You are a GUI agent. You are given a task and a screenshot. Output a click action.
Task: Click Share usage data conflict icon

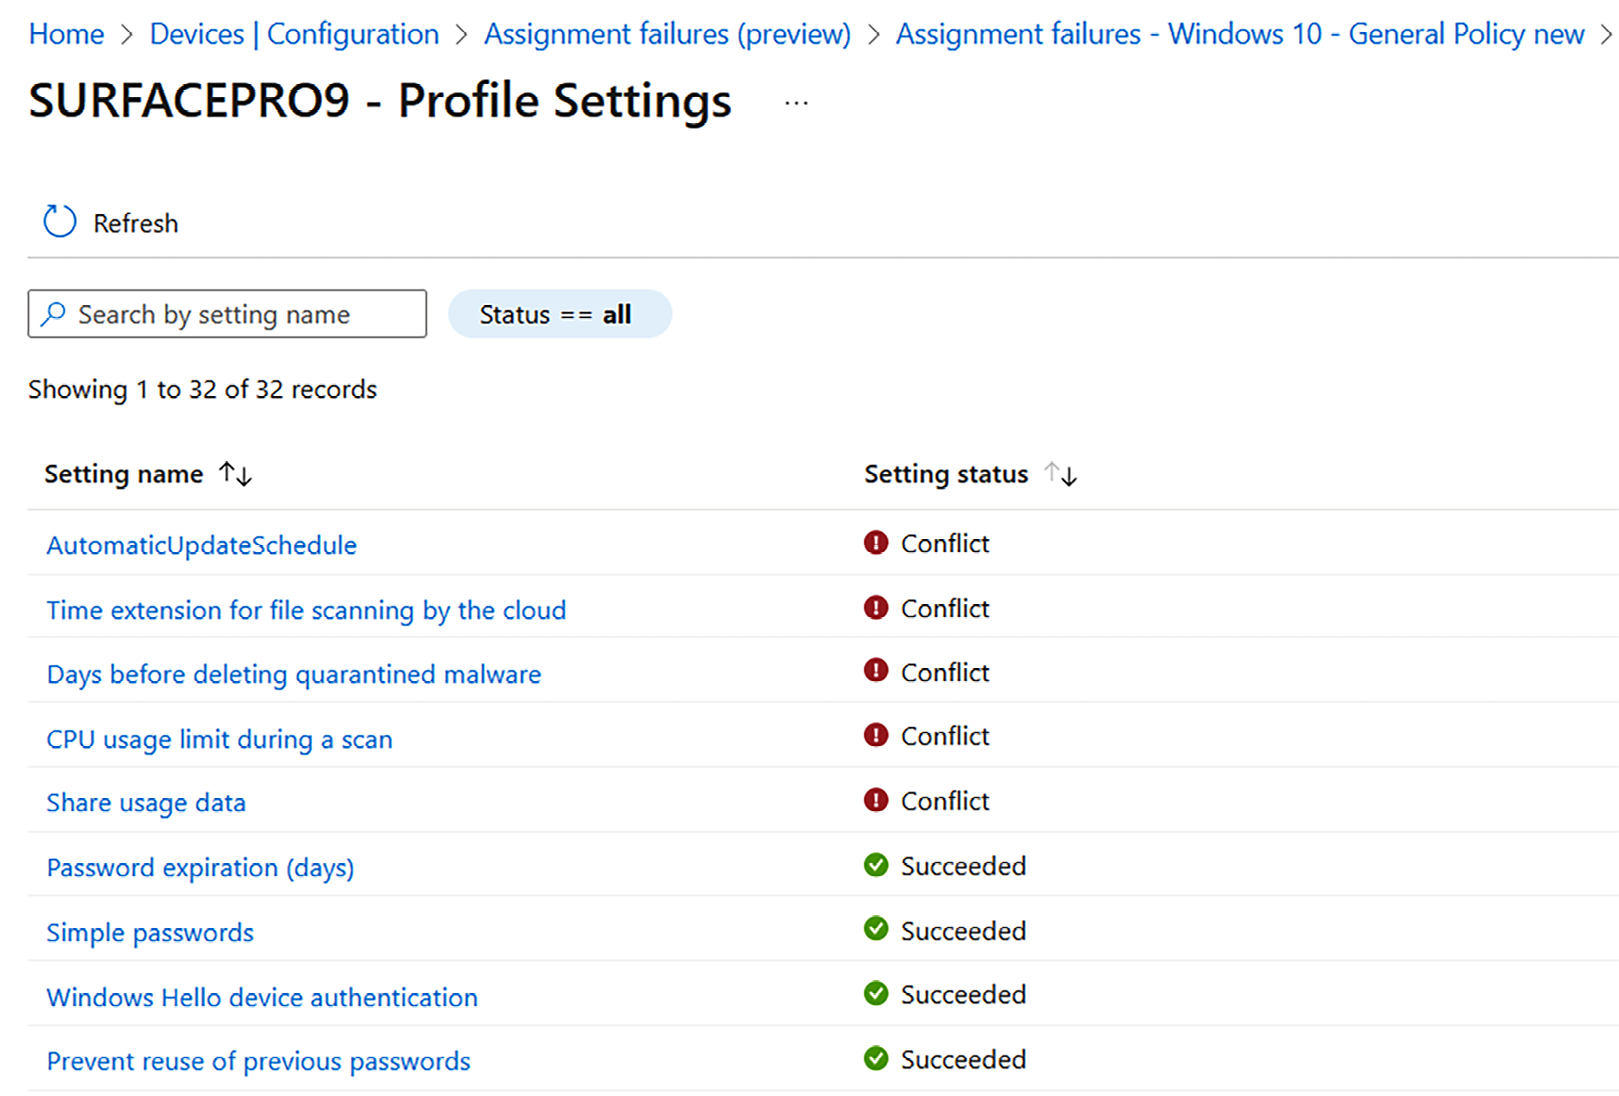[x=876, y=801]
